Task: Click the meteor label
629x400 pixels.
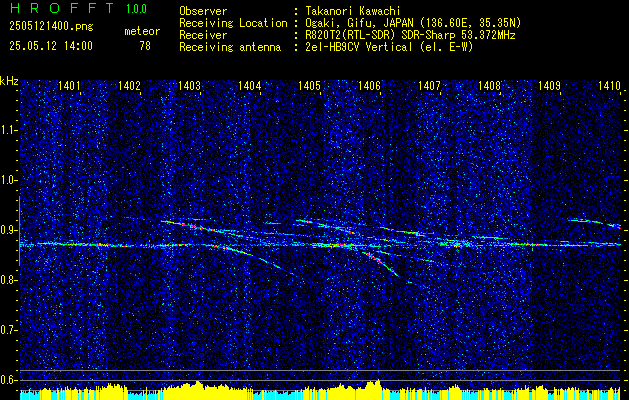Action: pos(142,31)
